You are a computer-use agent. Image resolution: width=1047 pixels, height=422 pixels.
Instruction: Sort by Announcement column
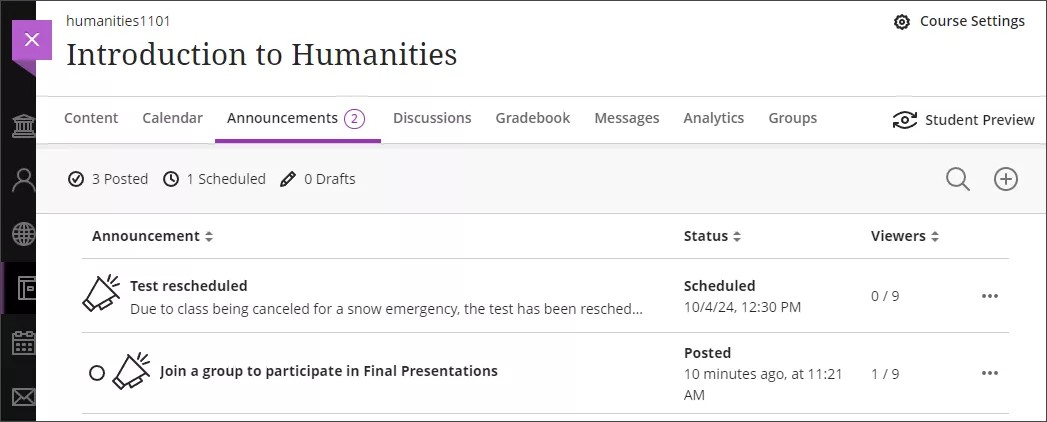(x=152, y=237)
